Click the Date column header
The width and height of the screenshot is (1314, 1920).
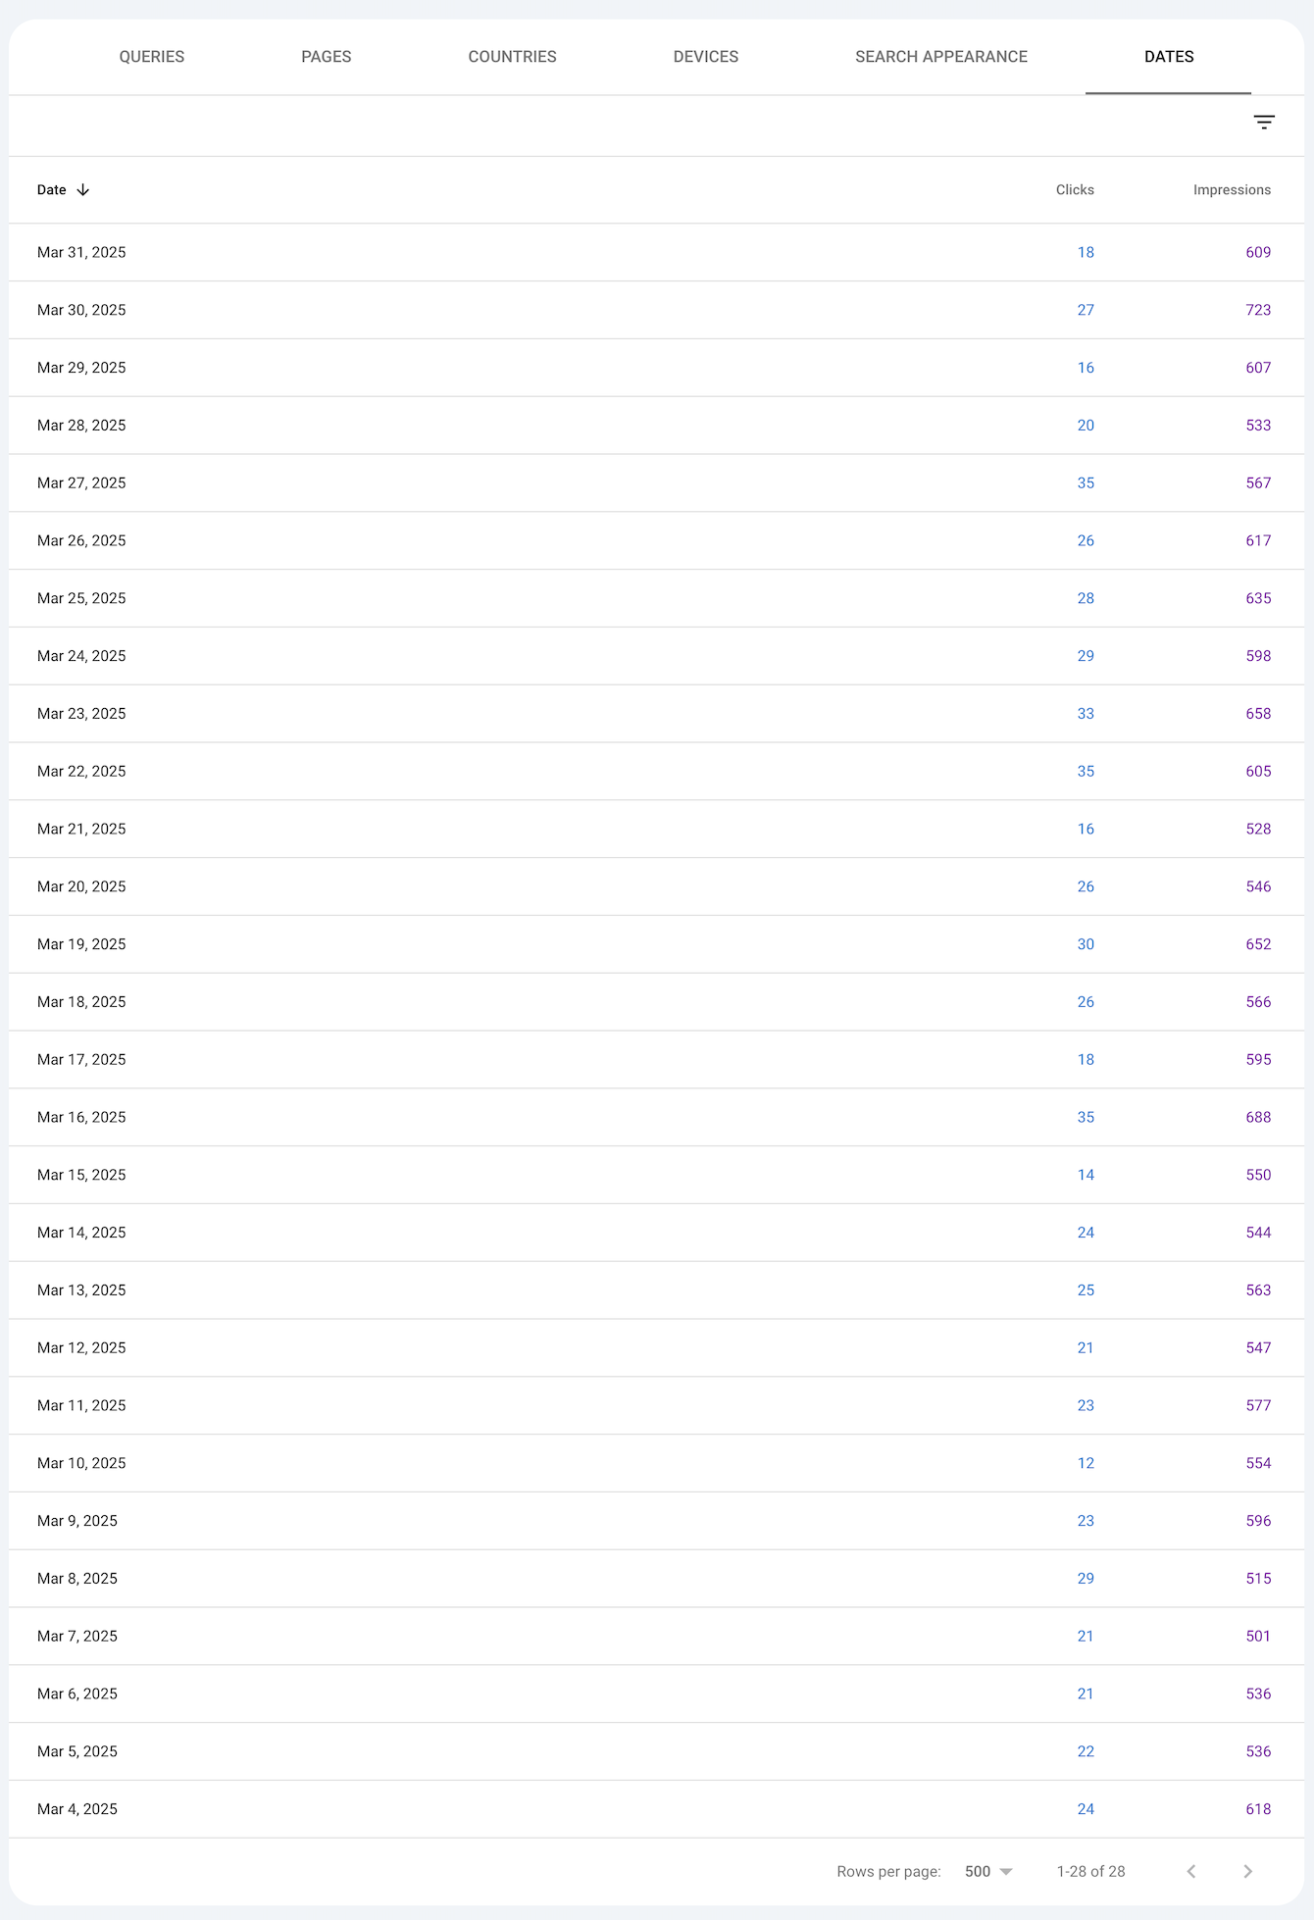[52, 190]
